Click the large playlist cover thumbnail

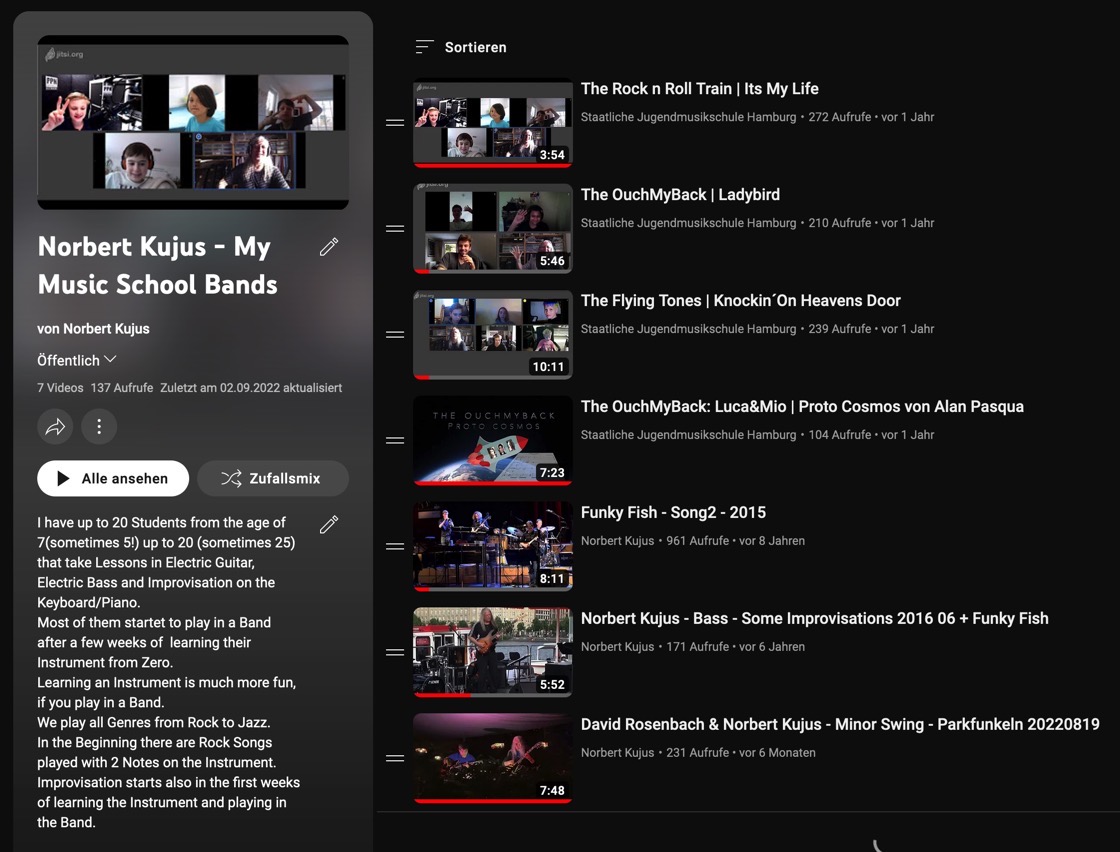(193, 122)
